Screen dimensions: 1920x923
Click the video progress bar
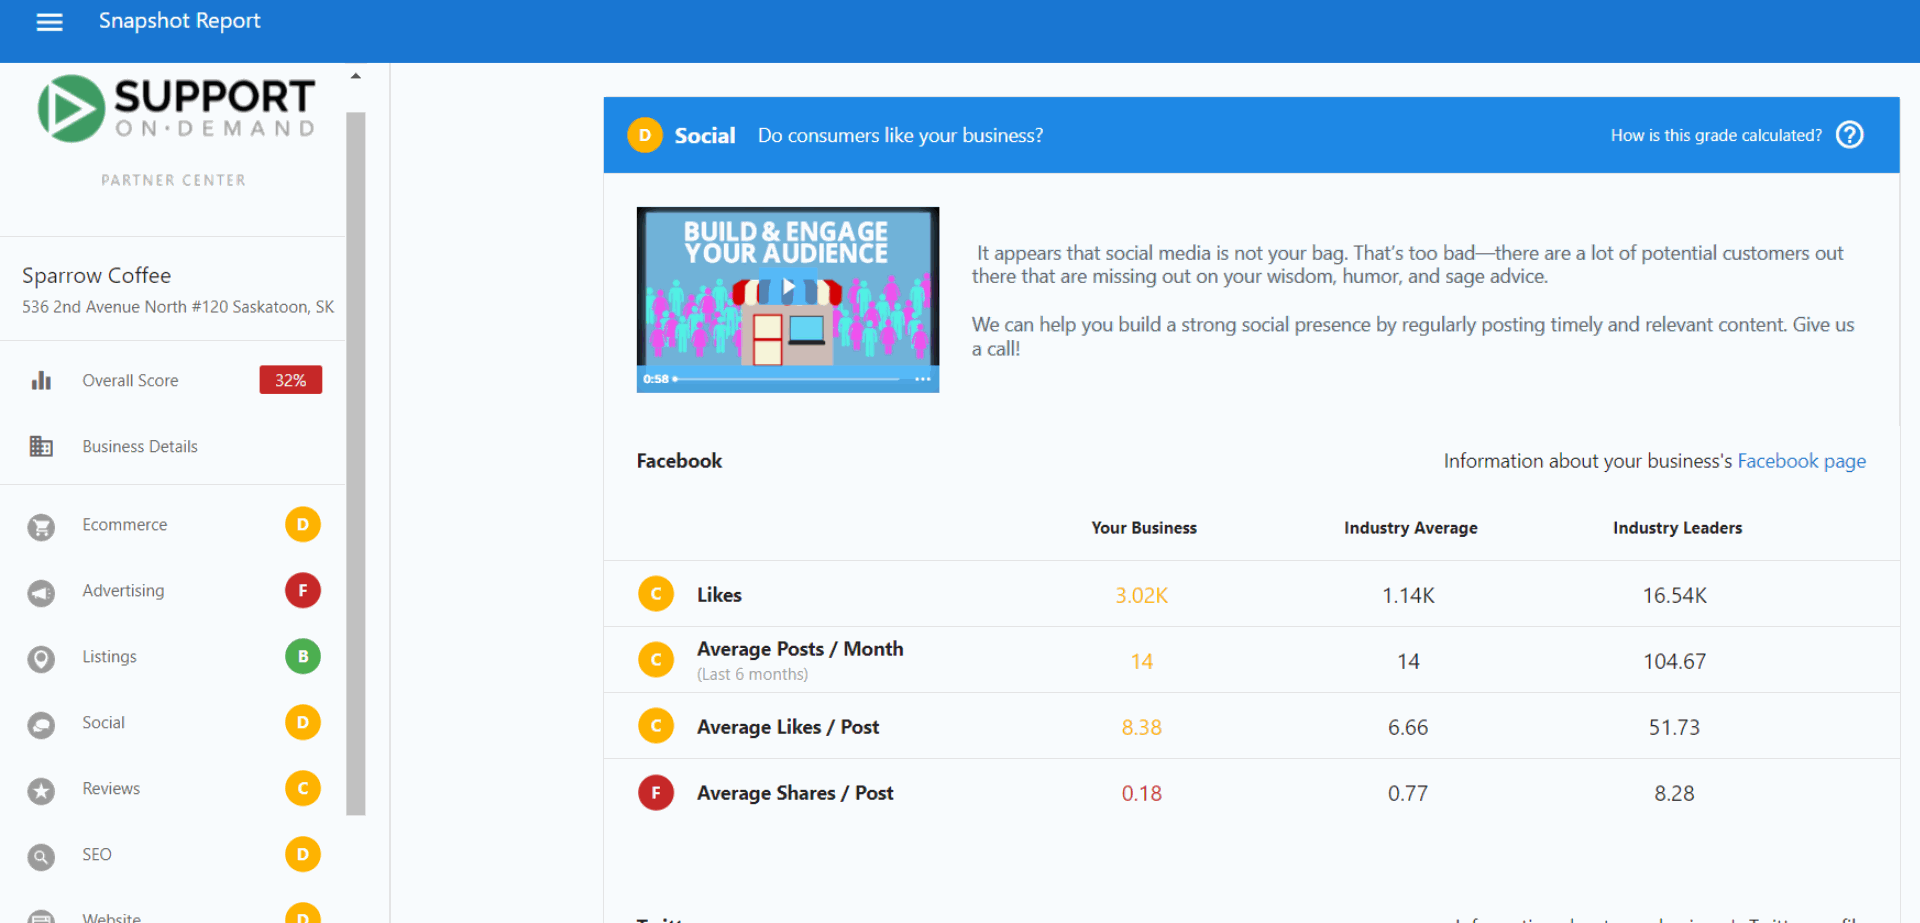[787, 379]
